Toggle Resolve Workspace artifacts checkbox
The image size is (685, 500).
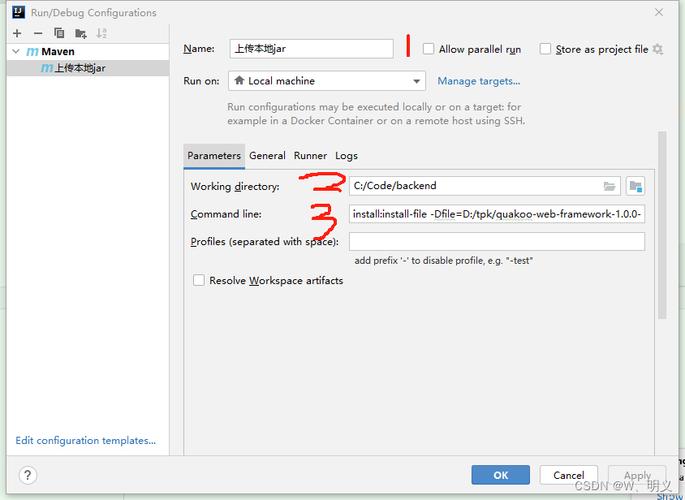pyautogui.click(x=199, y=281)
